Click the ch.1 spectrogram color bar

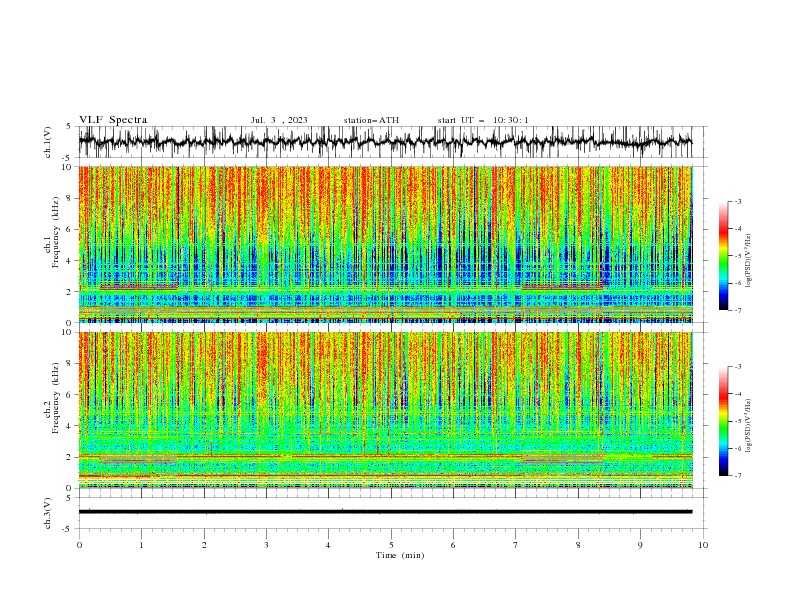pyautogui.click(x=723, y=256)
